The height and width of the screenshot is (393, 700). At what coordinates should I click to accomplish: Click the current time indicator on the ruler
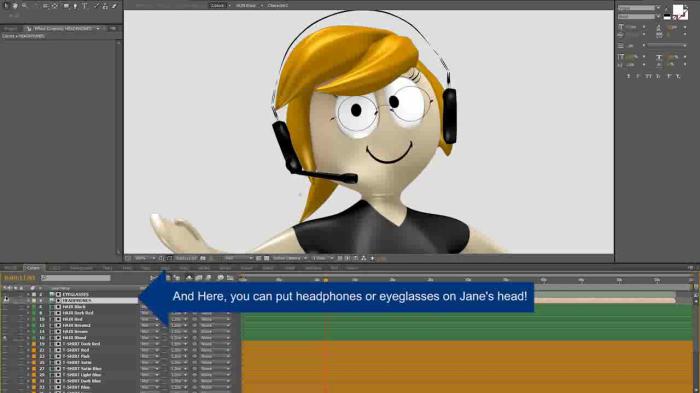pos(325,280)
